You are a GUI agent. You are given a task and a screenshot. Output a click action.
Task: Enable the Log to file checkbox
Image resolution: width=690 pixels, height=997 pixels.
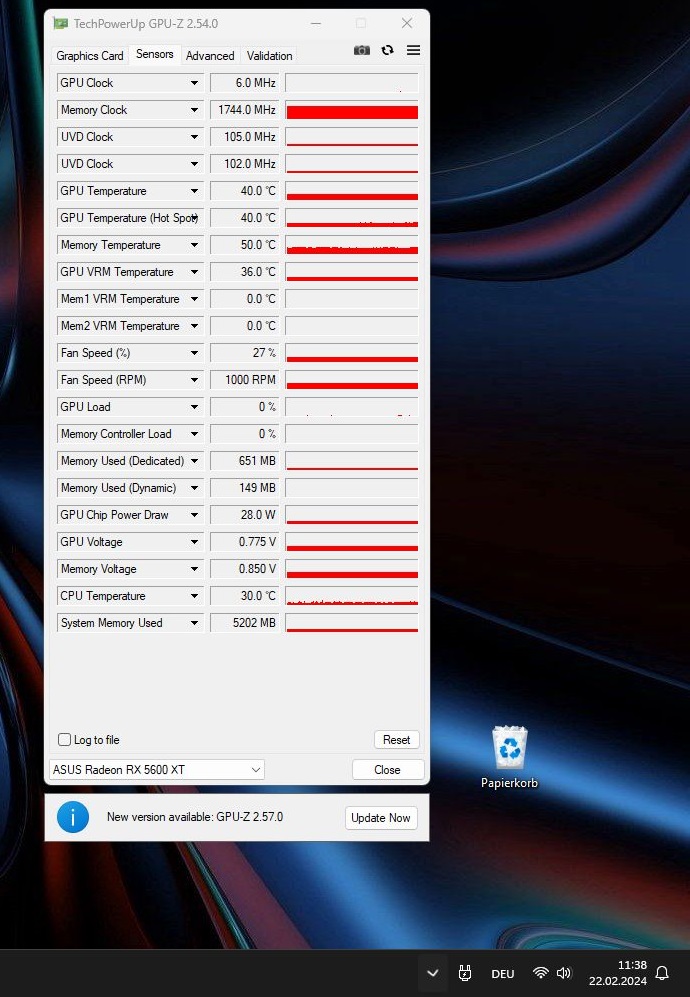pyautogui.click(x=64, y=739)
